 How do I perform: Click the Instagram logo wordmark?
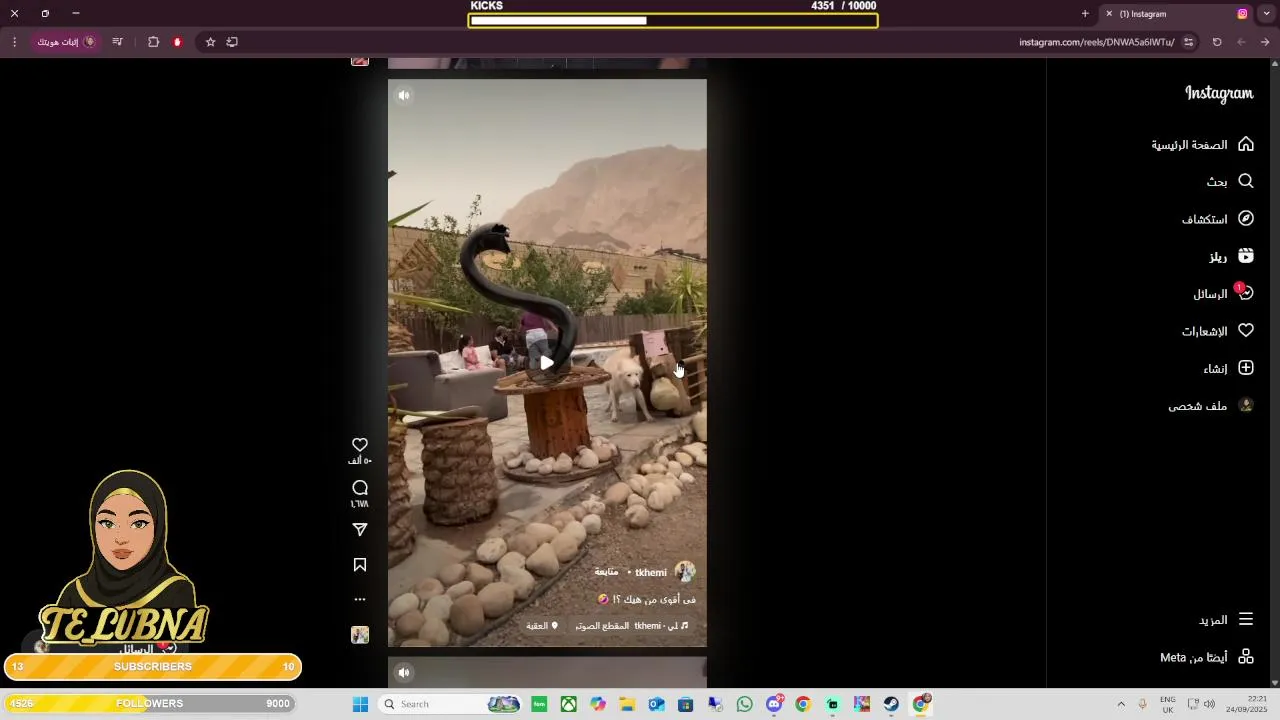point(1219,93)
